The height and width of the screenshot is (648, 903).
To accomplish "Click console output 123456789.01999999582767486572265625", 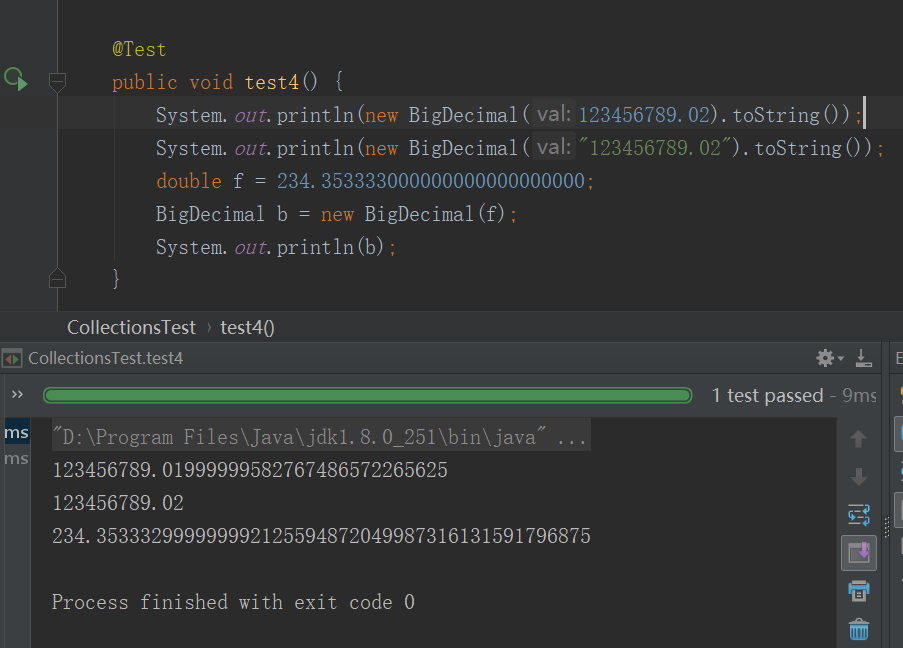I will click(x=250, y=470).
